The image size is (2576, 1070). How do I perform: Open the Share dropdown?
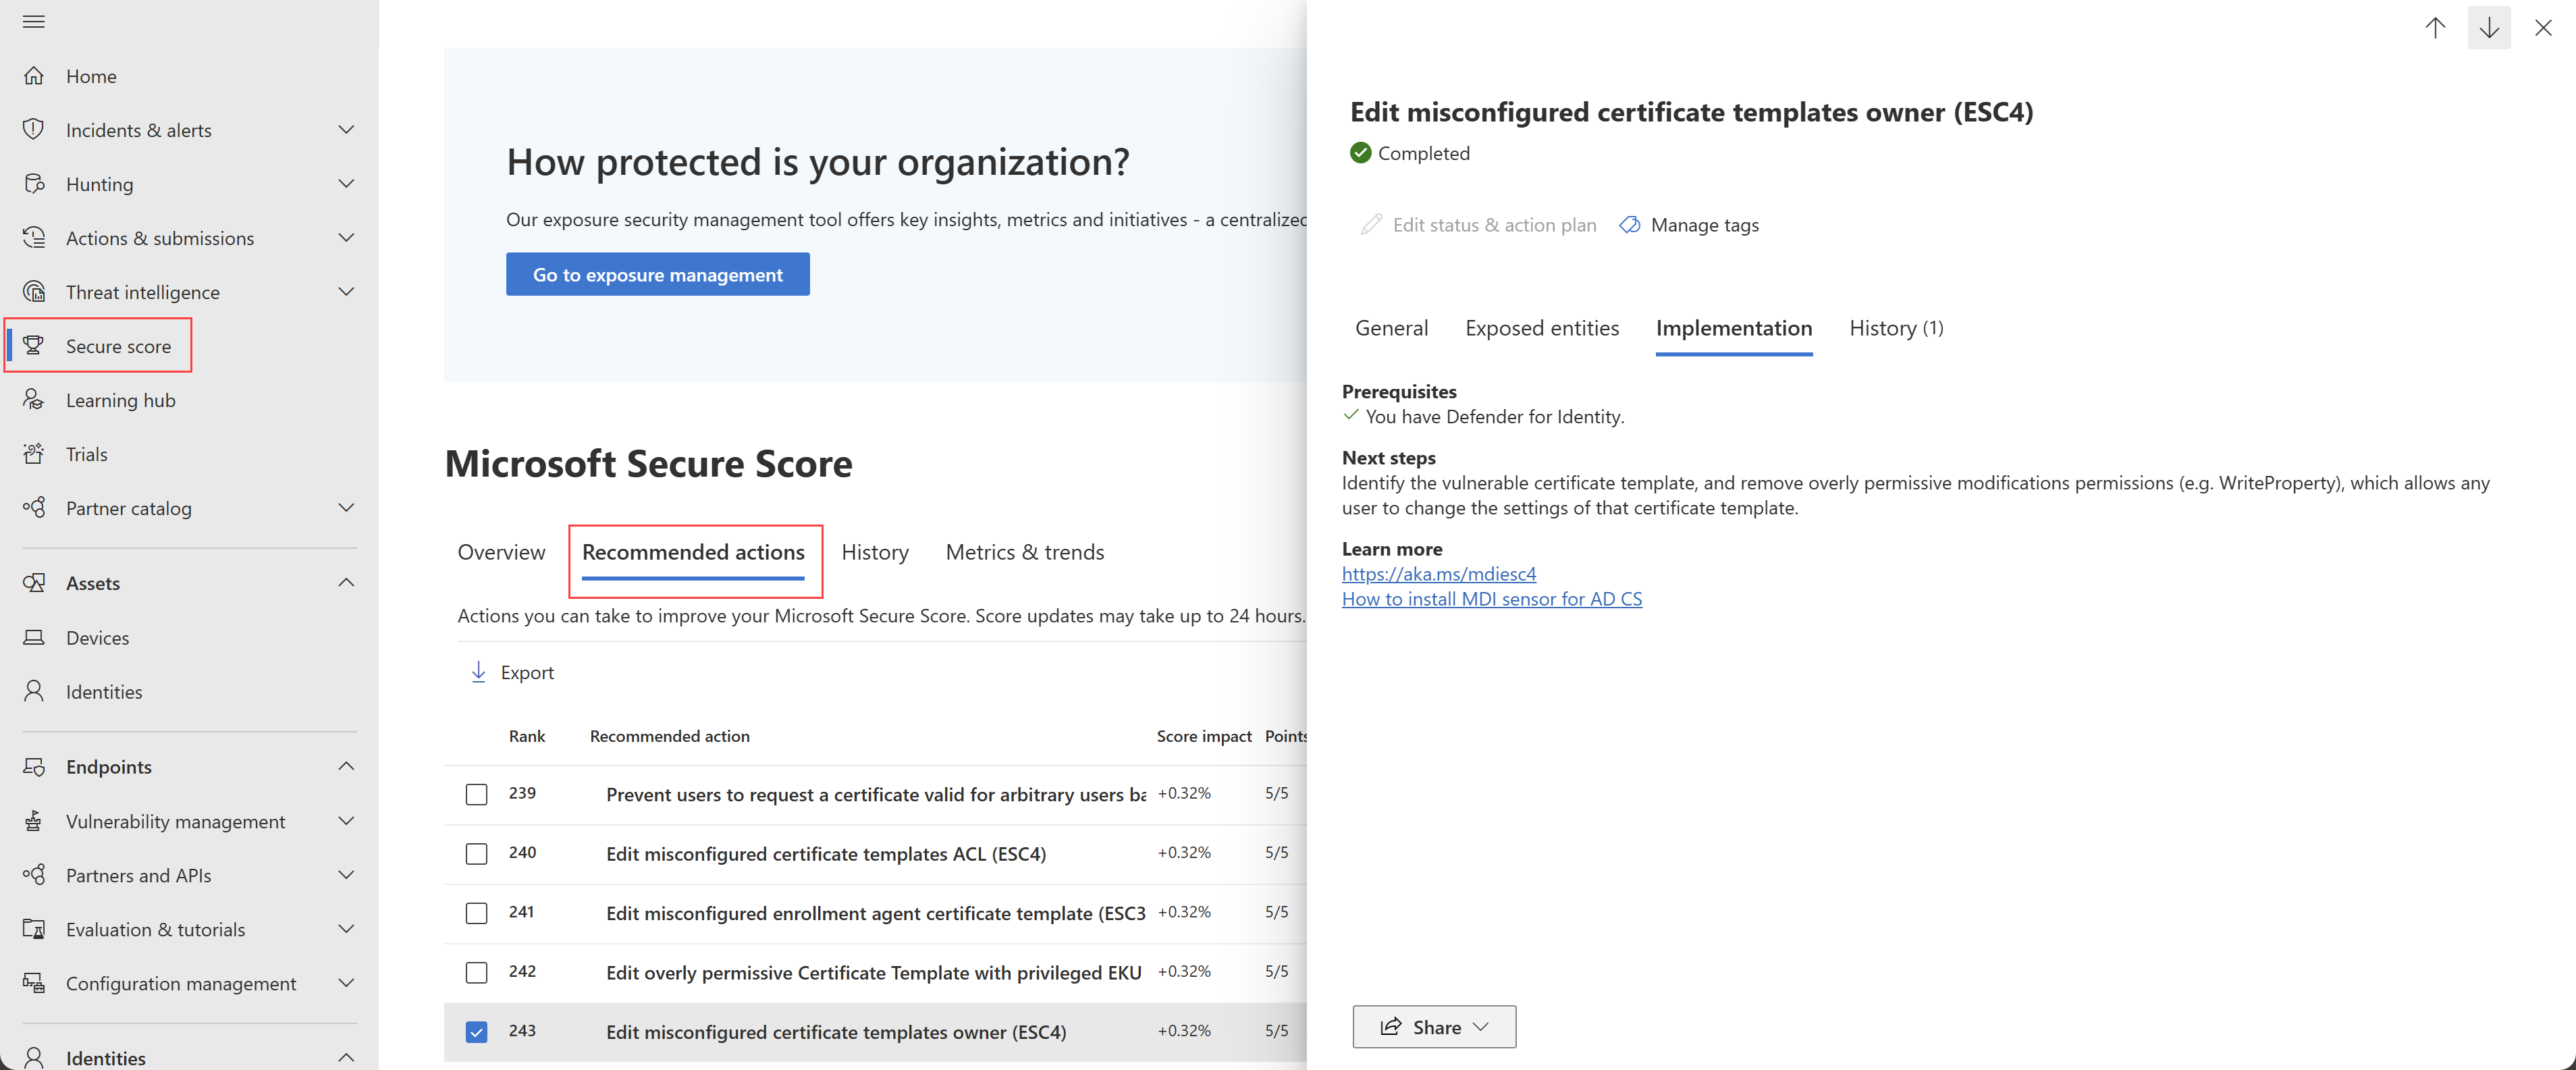1433,1027
